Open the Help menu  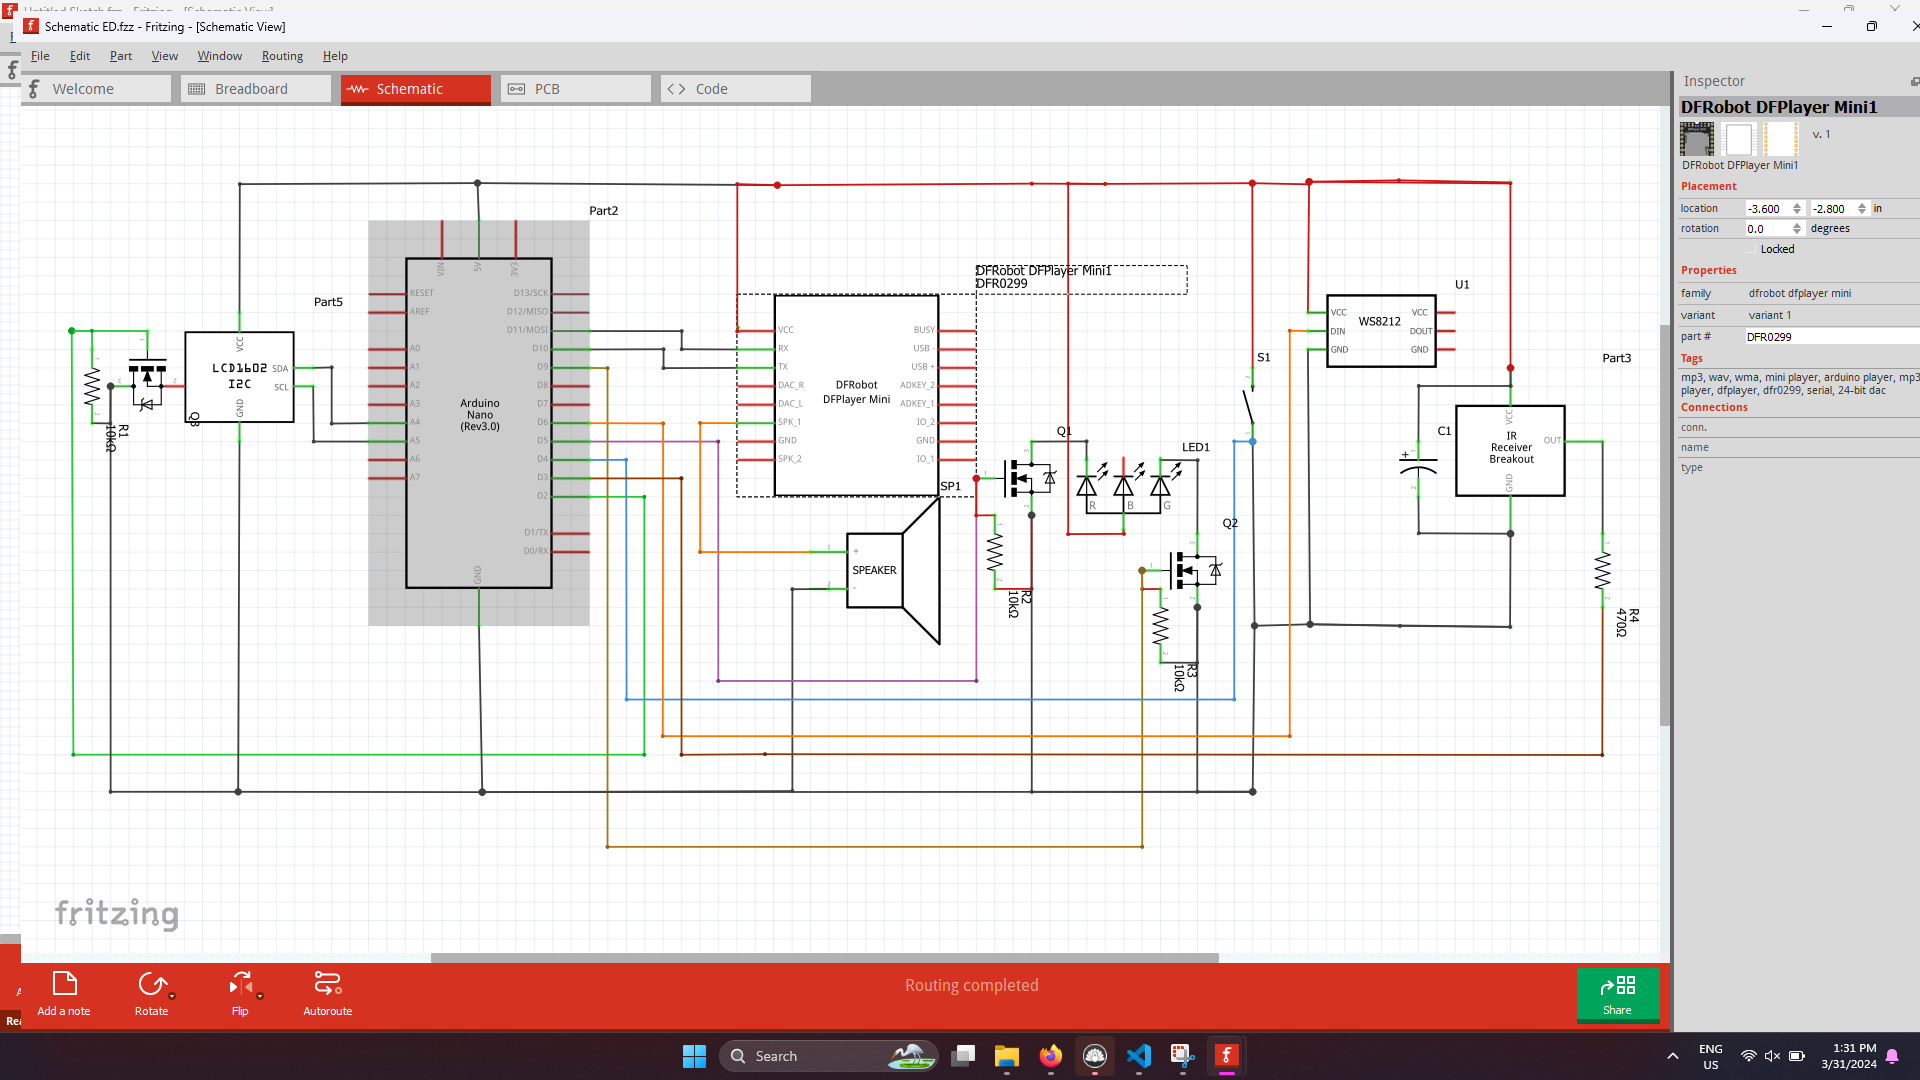[335, 56]
